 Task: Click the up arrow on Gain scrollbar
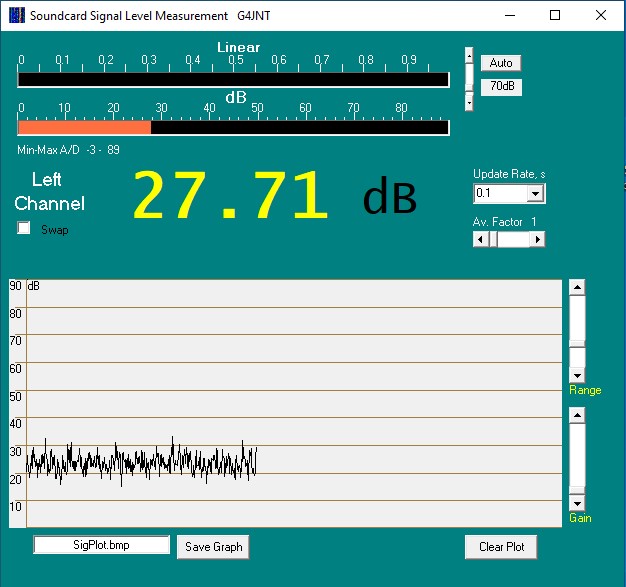(576, 414)
